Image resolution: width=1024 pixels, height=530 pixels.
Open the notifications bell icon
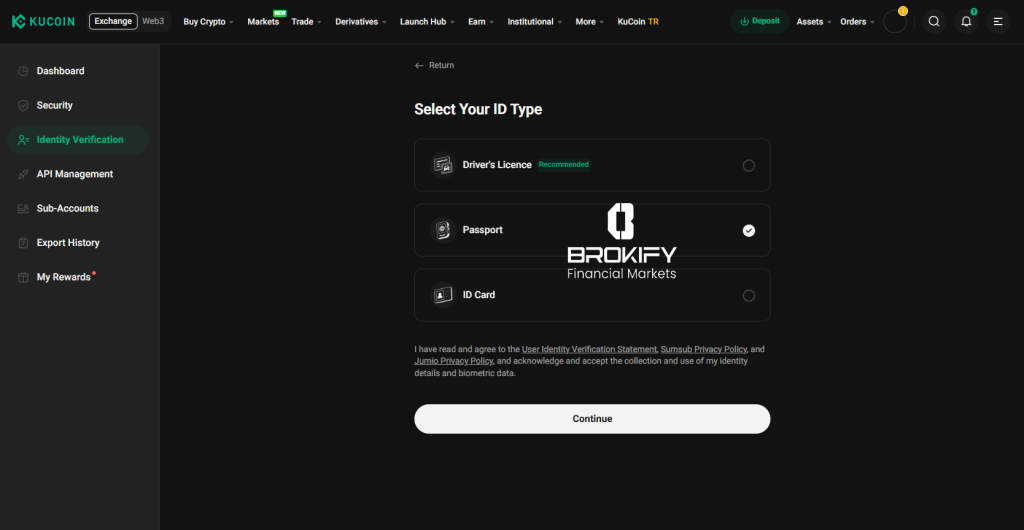(966, 22)
